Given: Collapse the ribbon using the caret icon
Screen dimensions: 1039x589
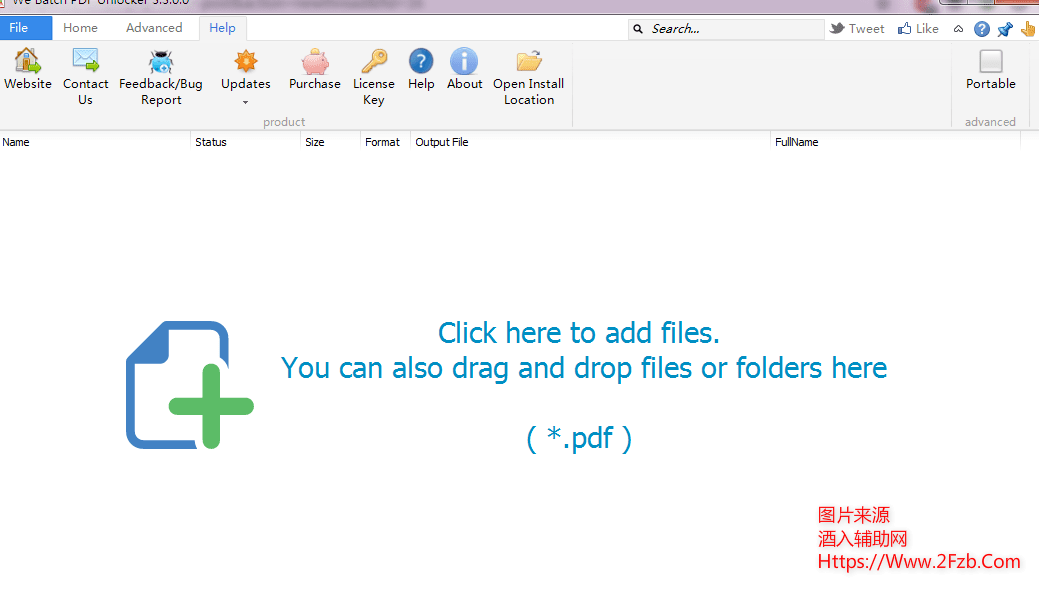Looking at the screenshot, I should tap(959, 29).
